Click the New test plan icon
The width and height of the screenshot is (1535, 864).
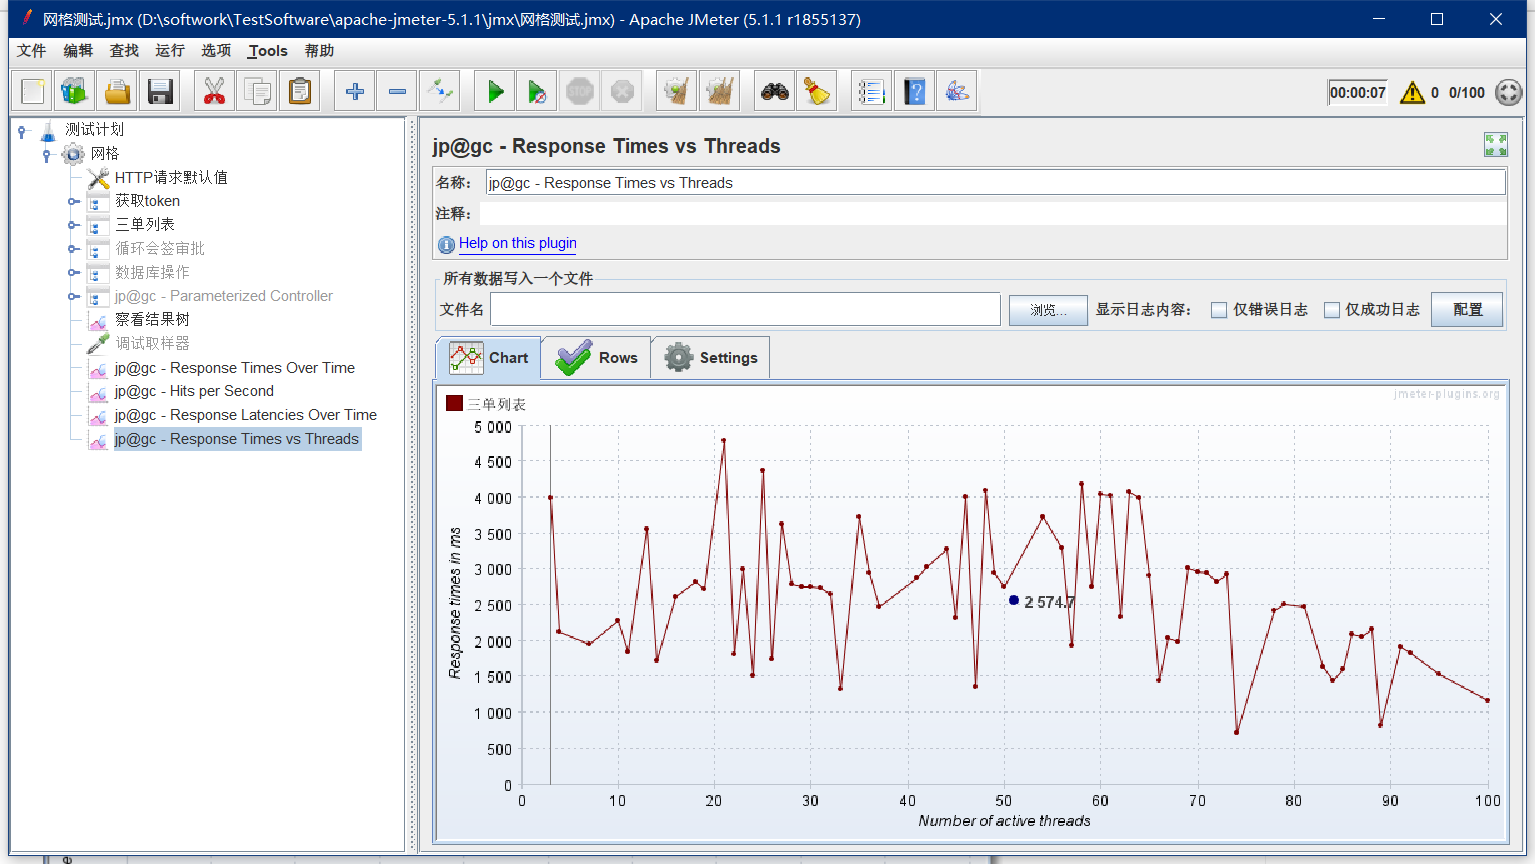[x=32, y=92]
